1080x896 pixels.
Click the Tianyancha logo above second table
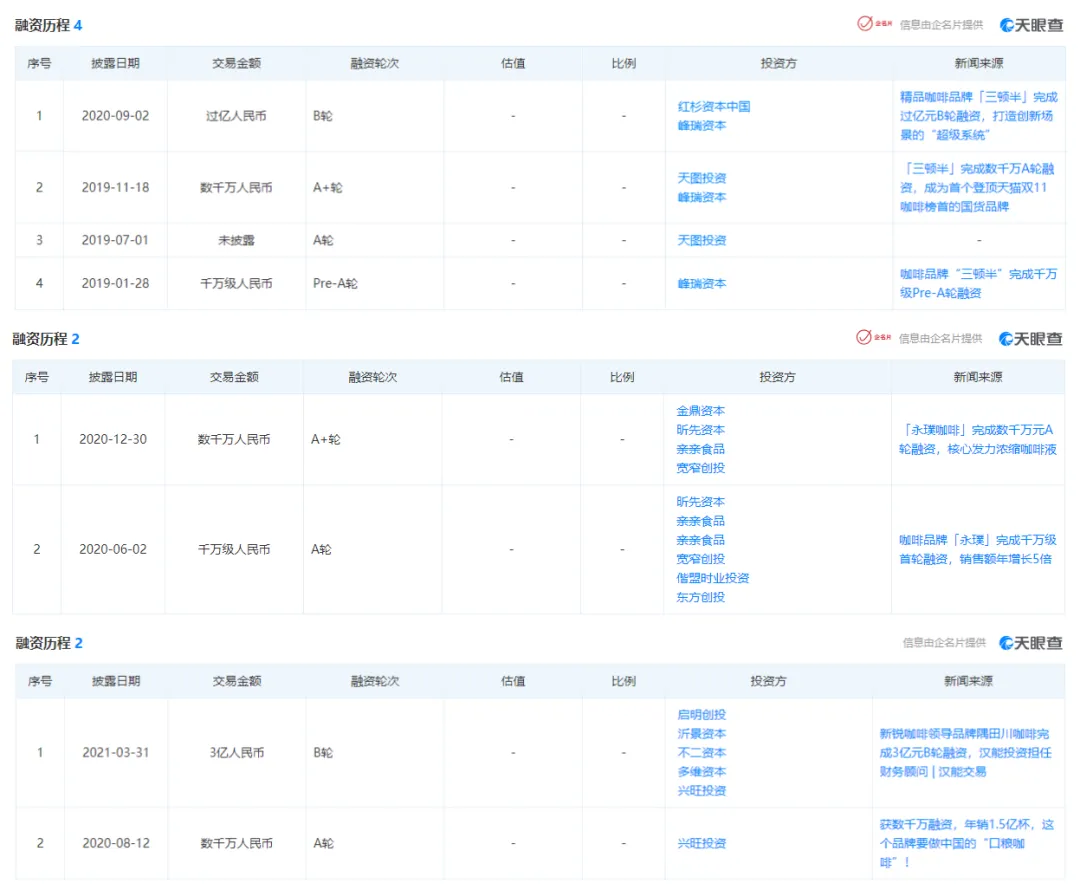point(1030,339)
